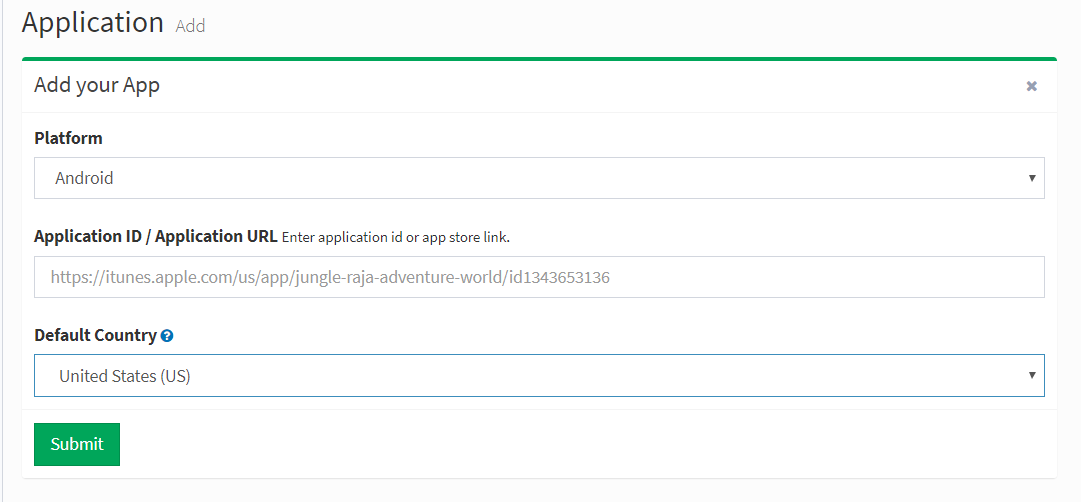The height and width of the screenshot is (502, 1081).
Task: Click the Default Country label text
Action: (x=95, y=335)
